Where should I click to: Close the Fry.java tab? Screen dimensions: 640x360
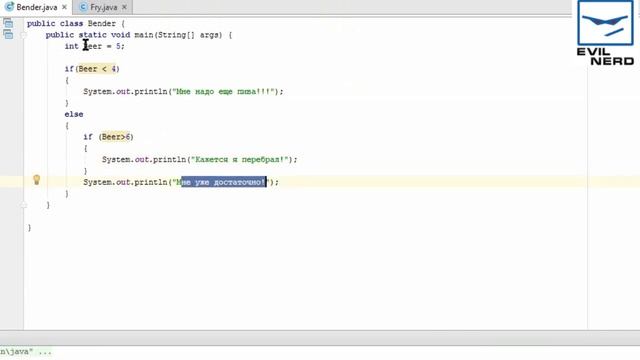coord(124,7)
